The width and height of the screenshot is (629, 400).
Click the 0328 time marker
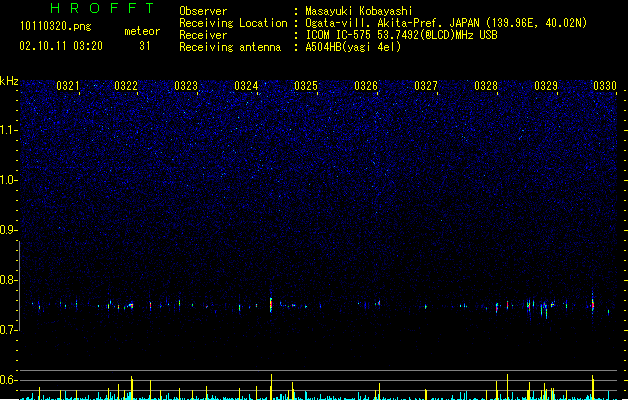pos(486,86)
